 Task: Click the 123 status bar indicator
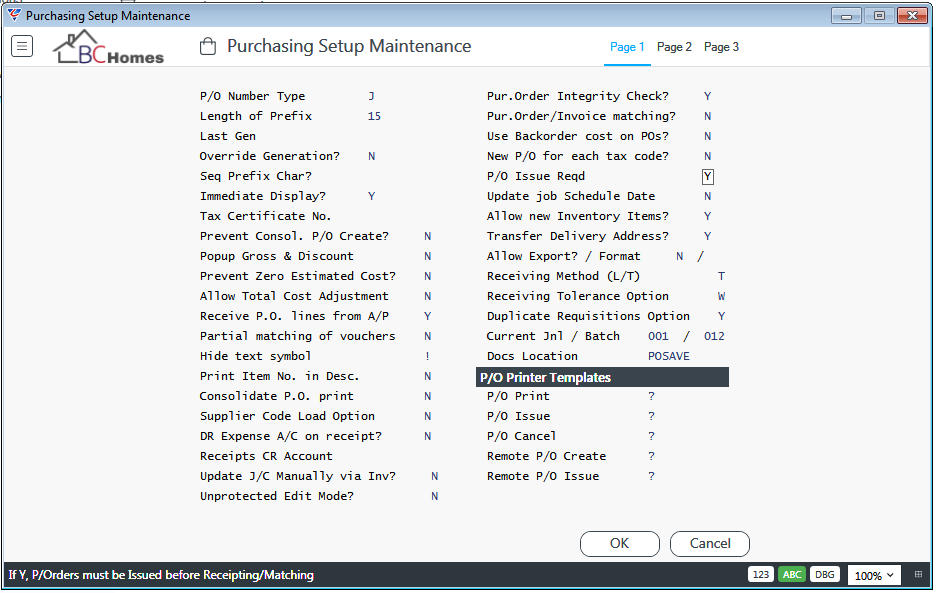pyautogui.click(x=761, y=575)
